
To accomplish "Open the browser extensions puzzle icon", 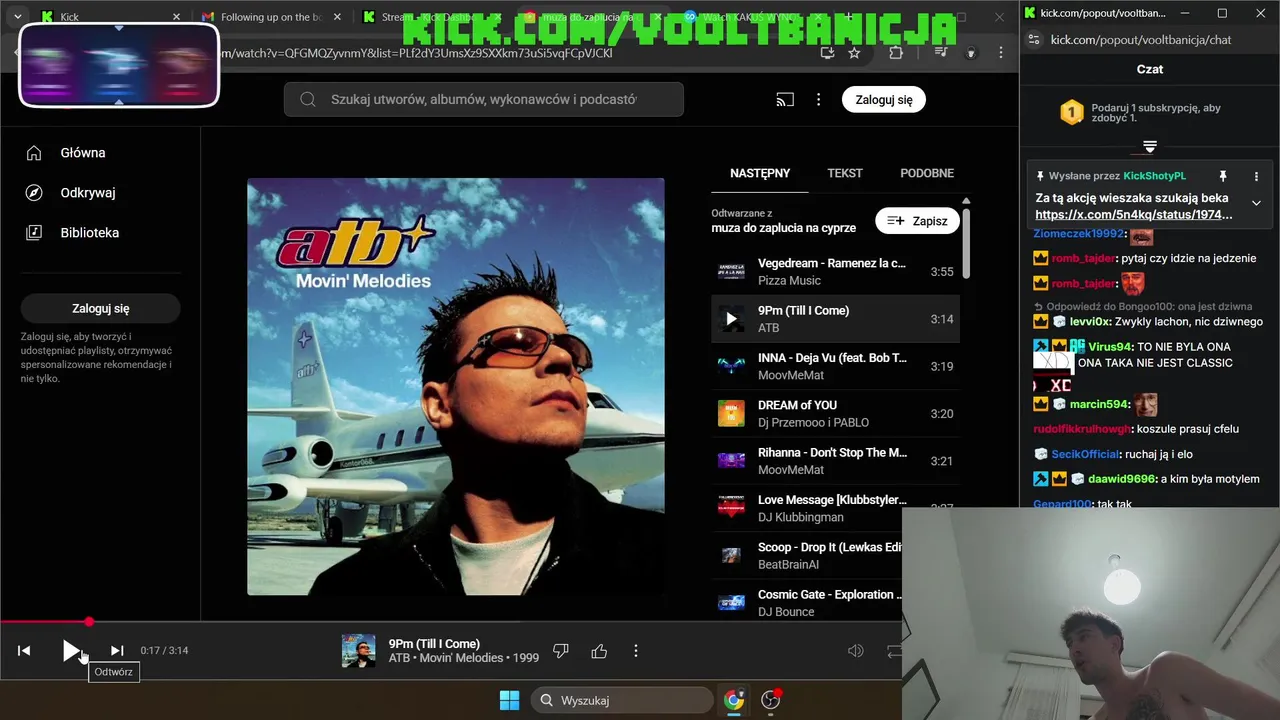I will click(x=896, y=53).
